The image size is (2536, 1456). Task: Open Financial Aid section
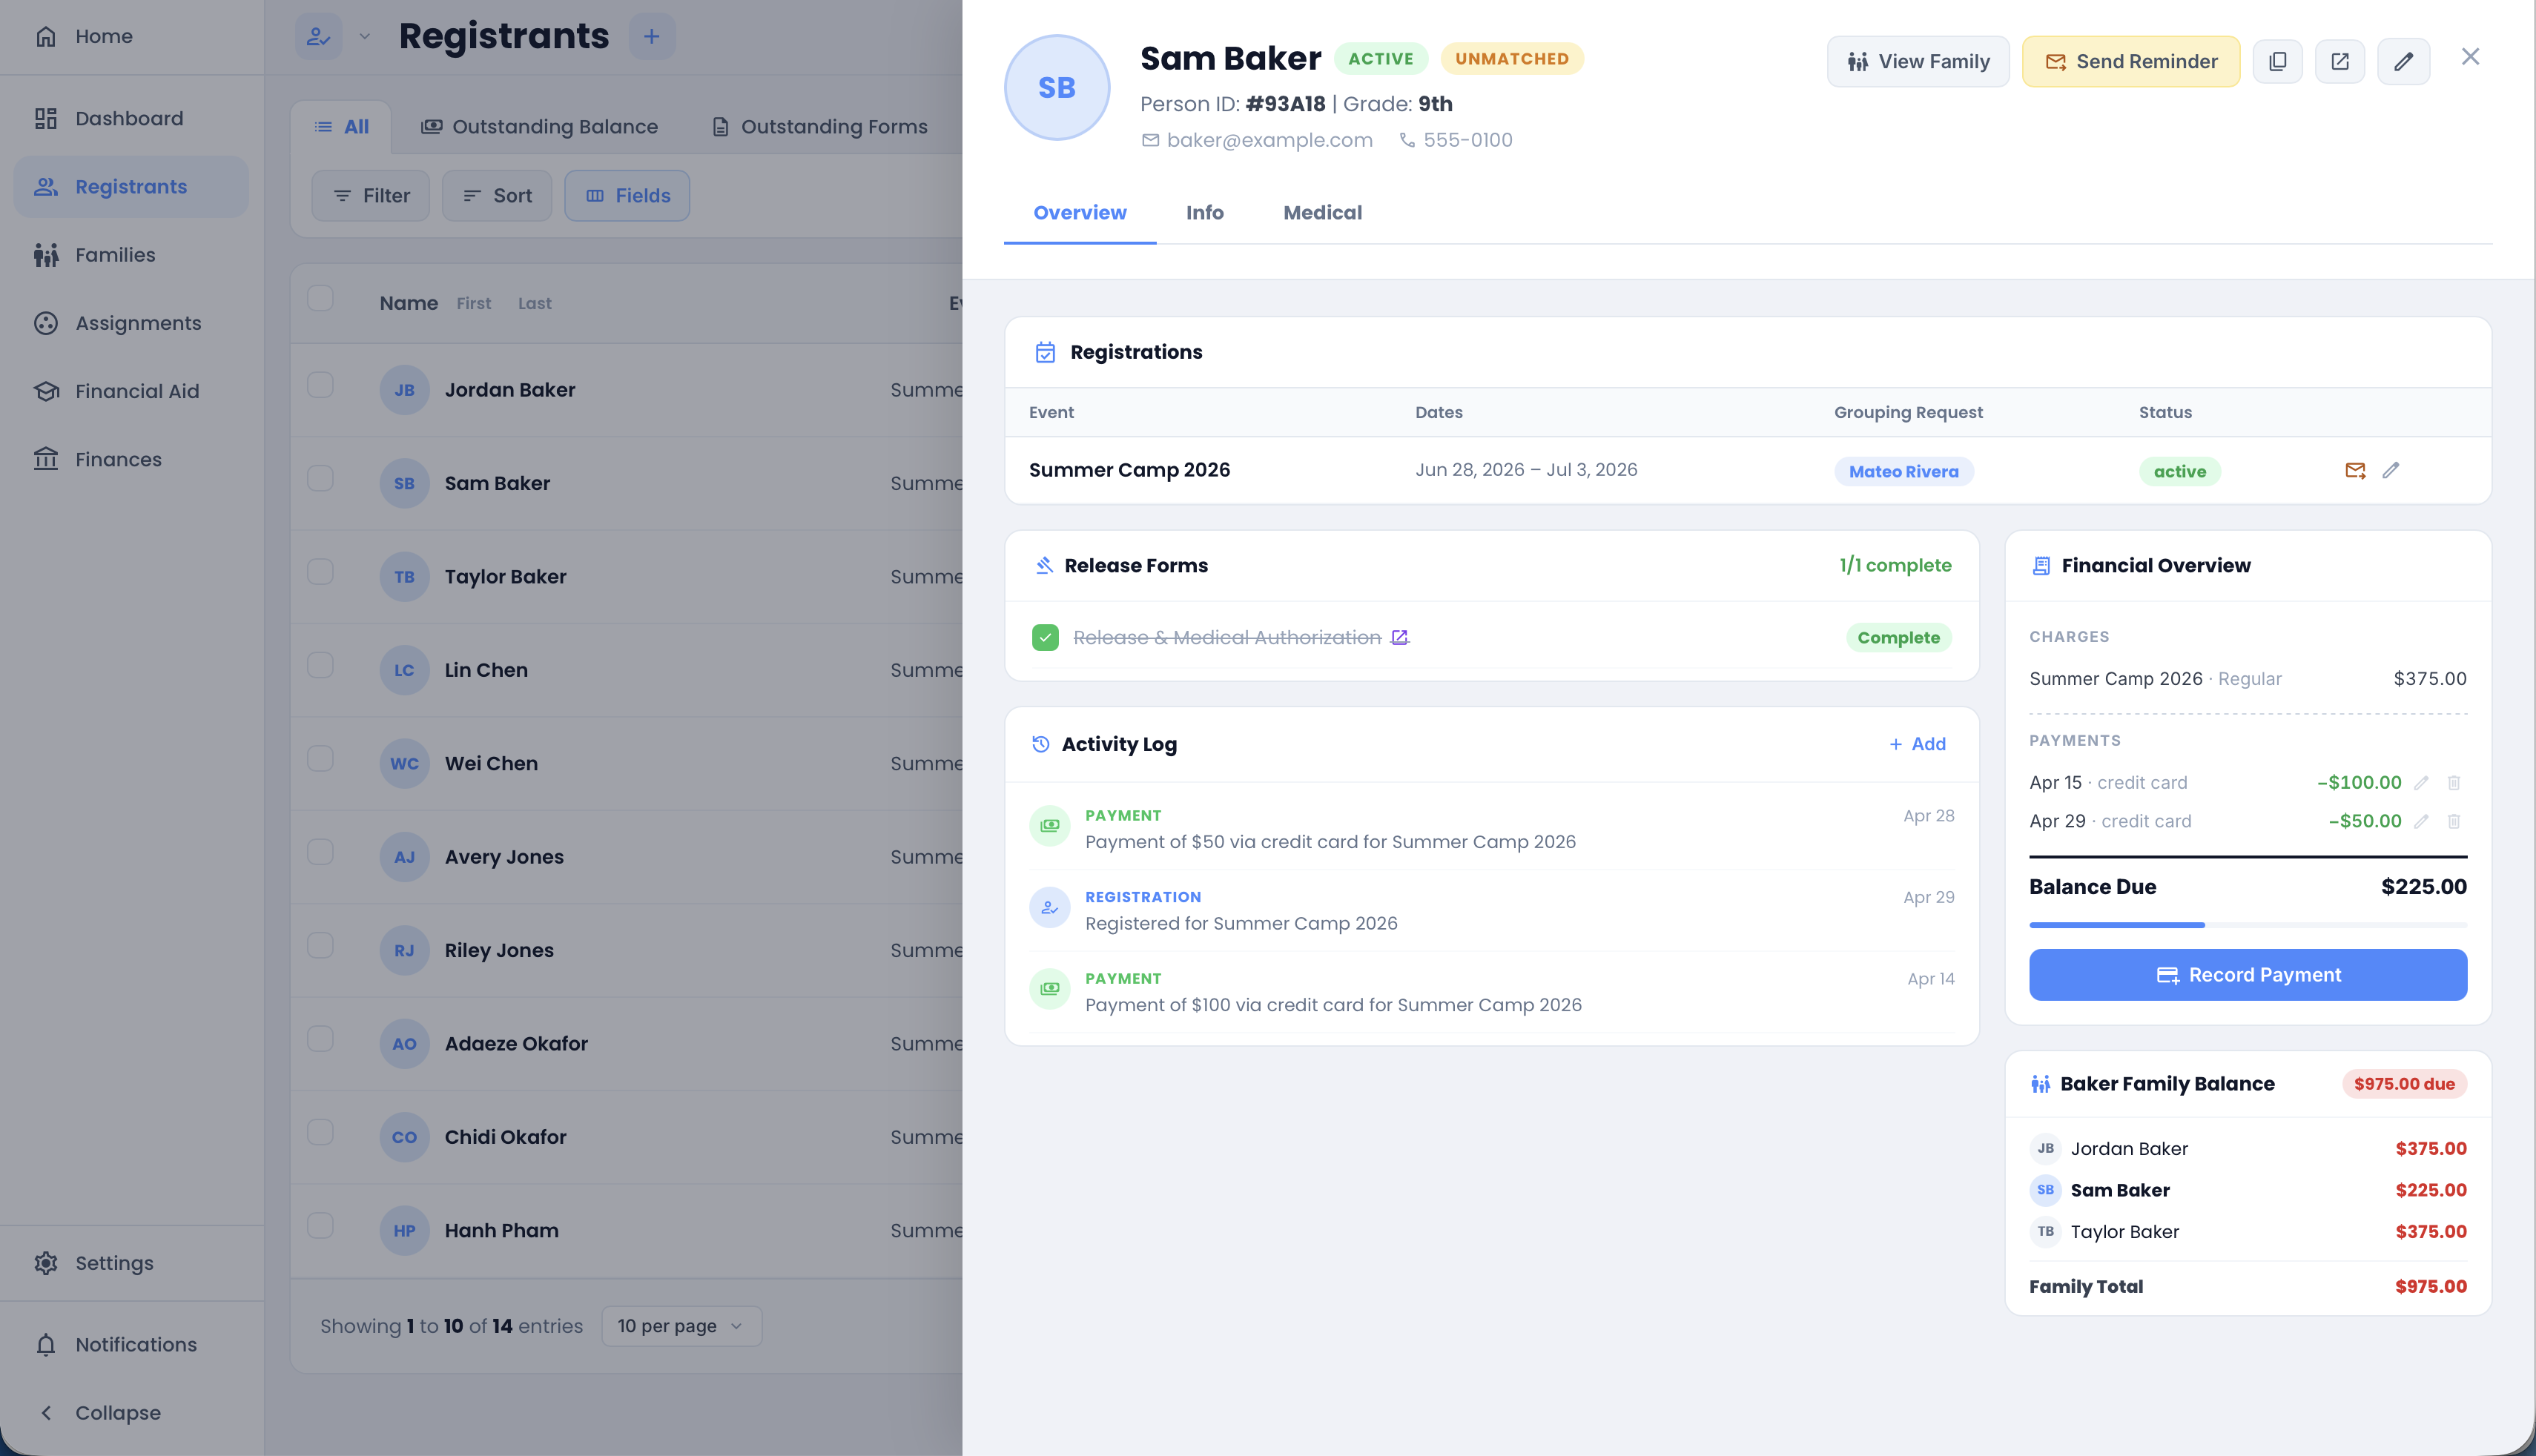pos(132,391)
